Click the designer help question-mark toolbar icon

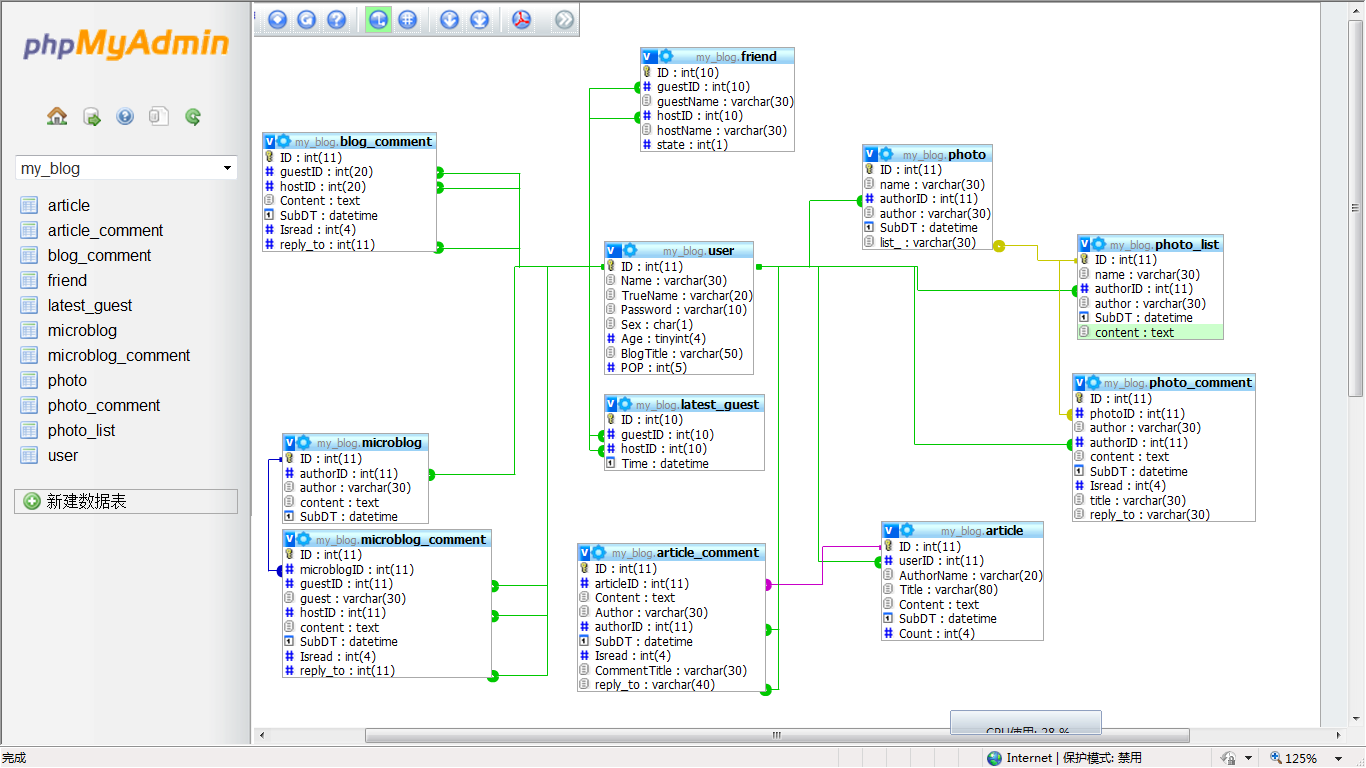pos(337,19)
